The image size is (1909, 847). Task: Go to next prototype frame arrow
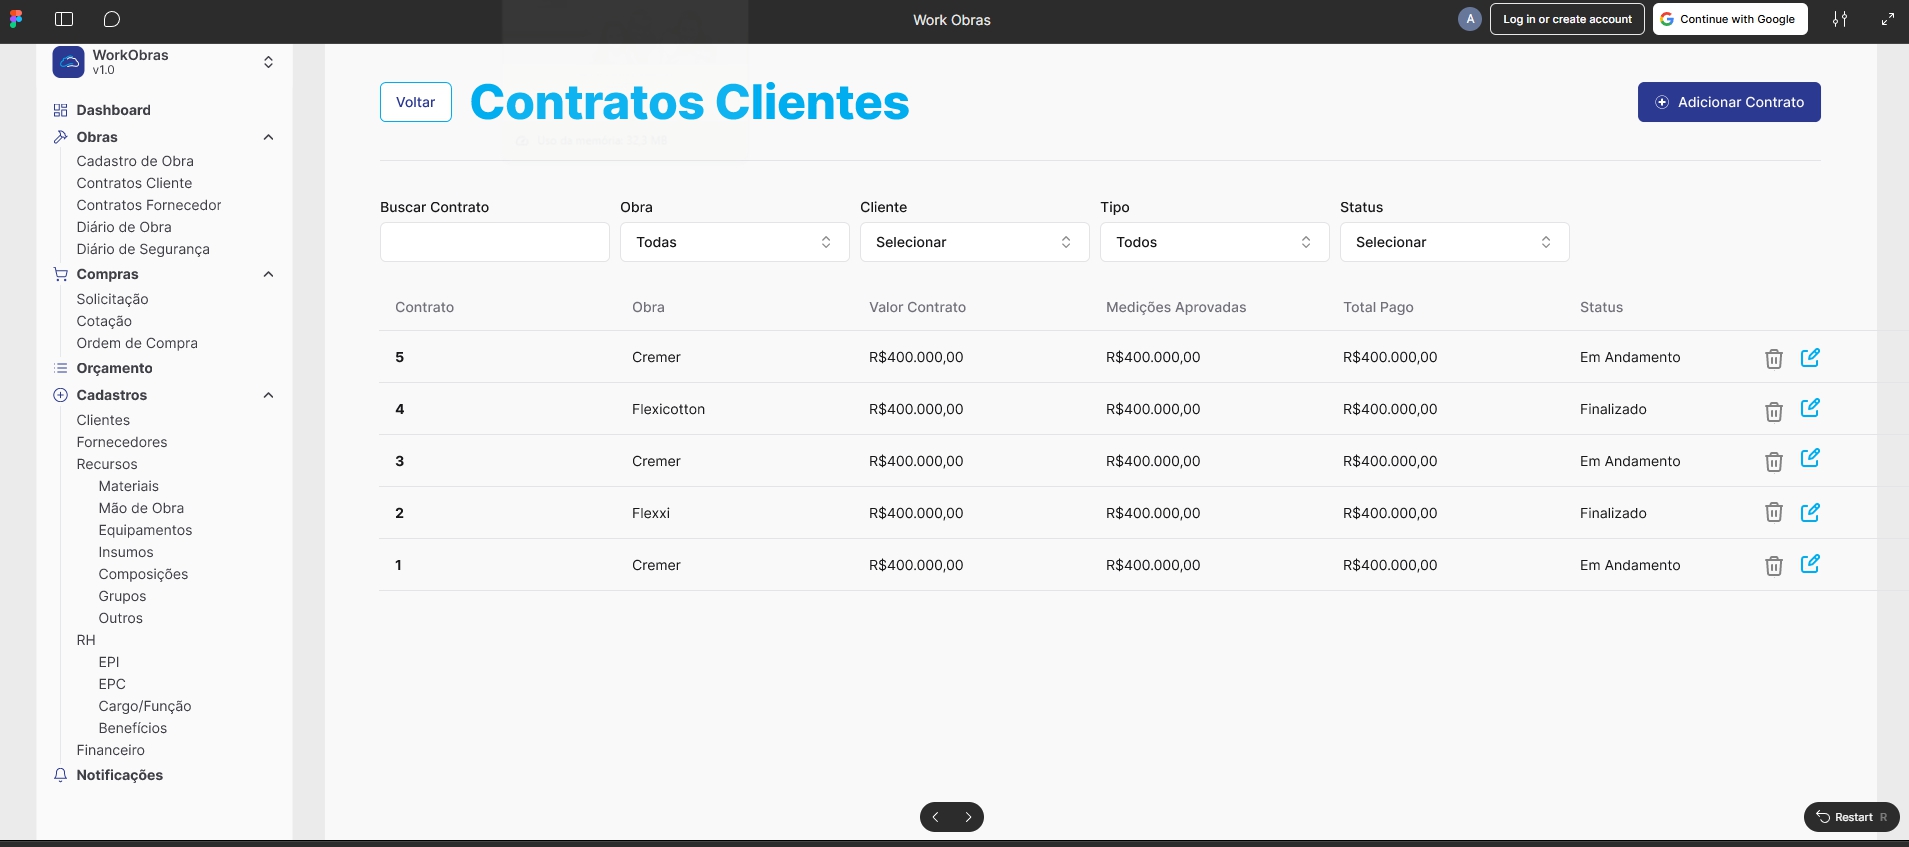click(968, 817)
